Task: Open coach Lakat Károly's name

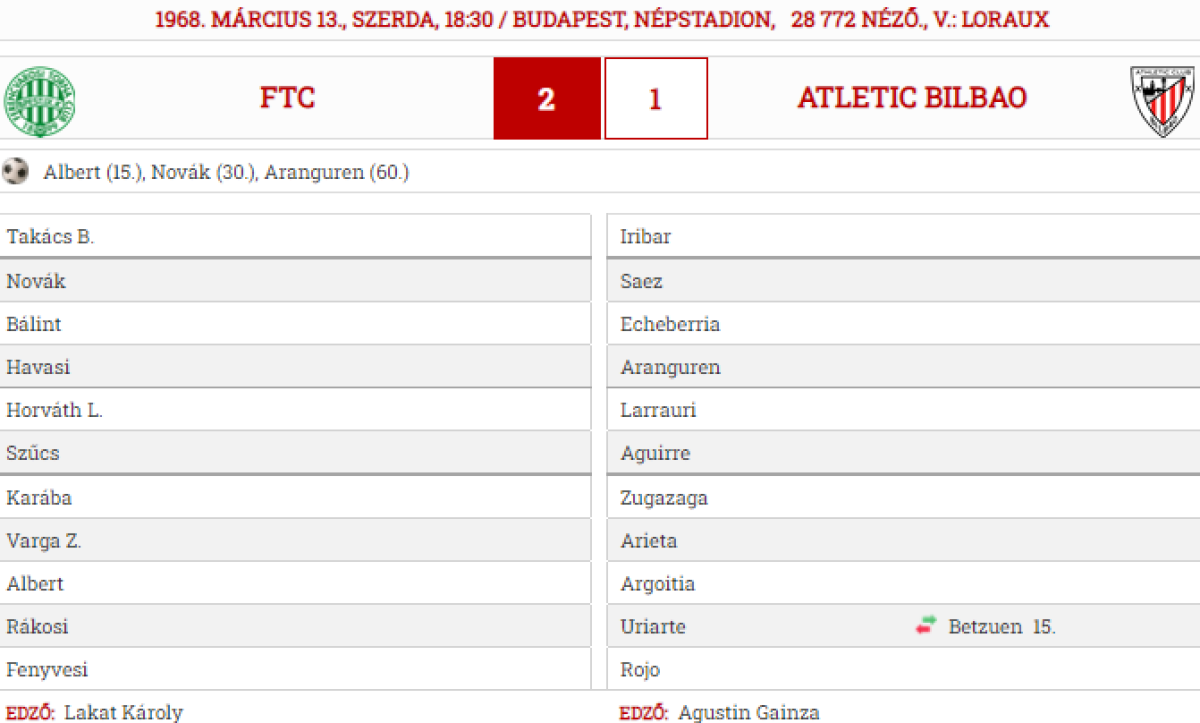Action: (123, 713)
